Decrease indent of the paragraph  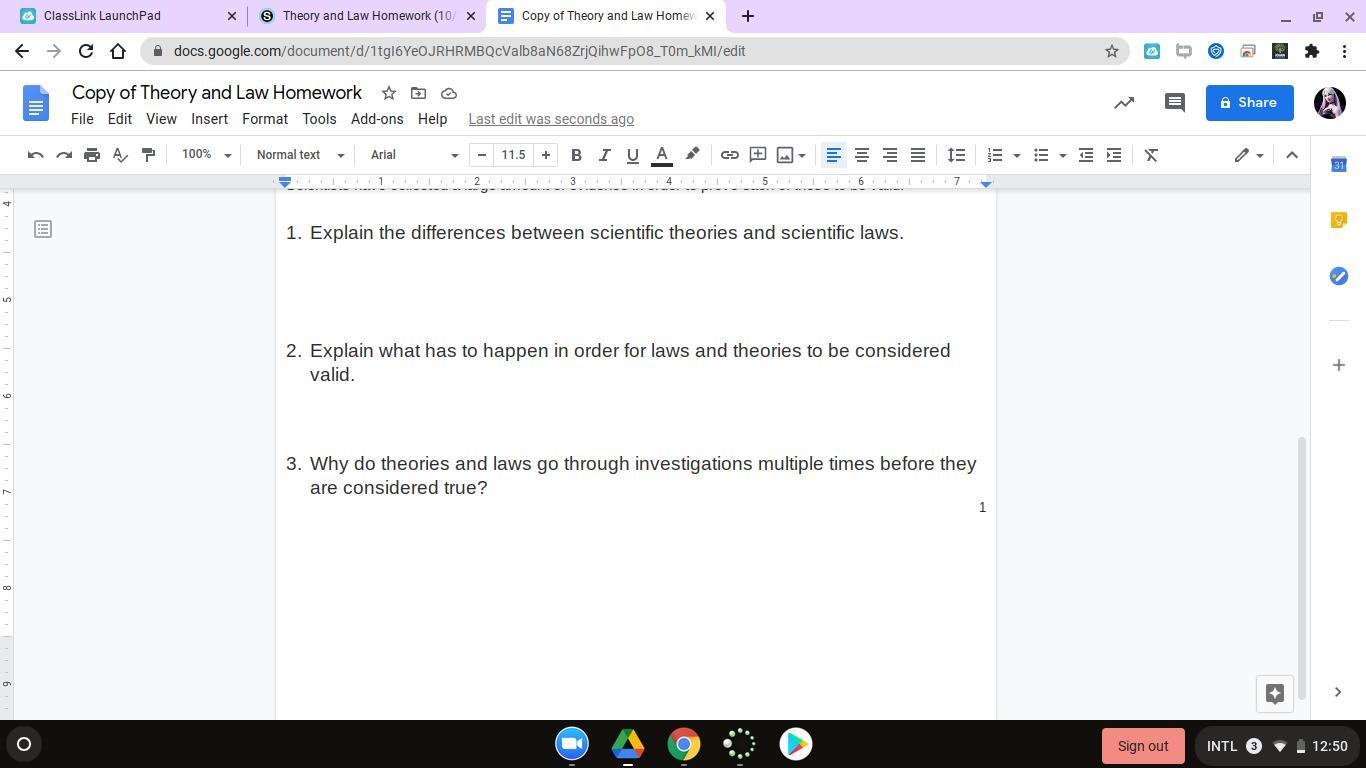tap(1086, 155)
